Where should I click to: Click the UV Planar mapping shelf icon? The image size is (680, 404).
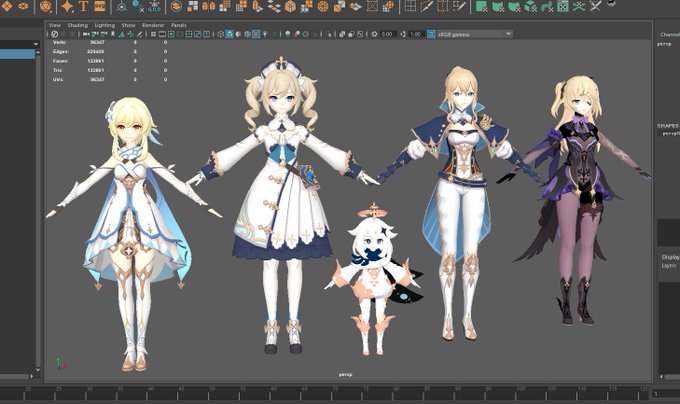point(481,6)
